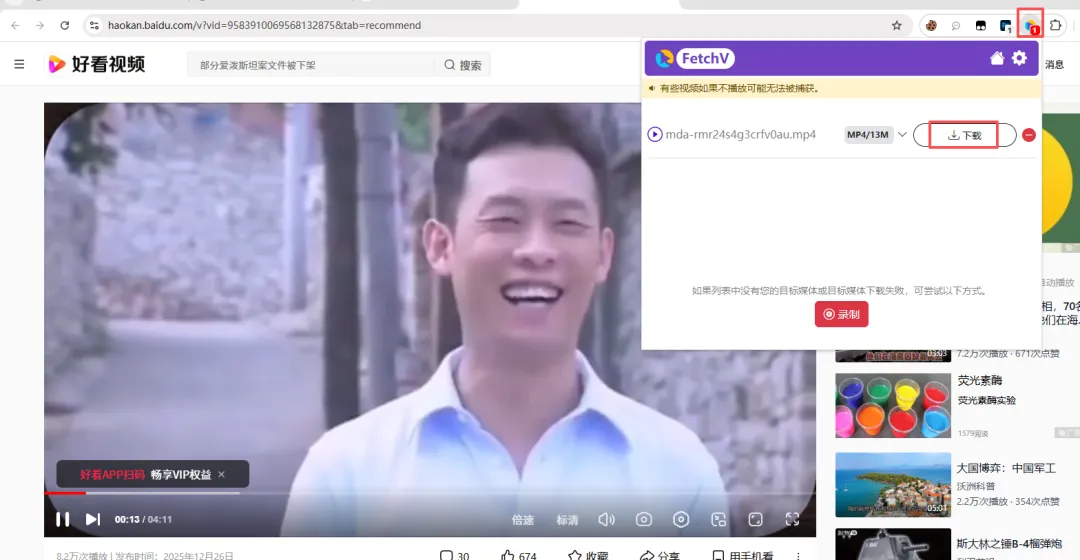Image resolution: width=1080 pixels, height=560 pixels.
Task: Click the file name mda-rmr24s4g3crfv0au.mp4
Action: click(x=740, y=134)
